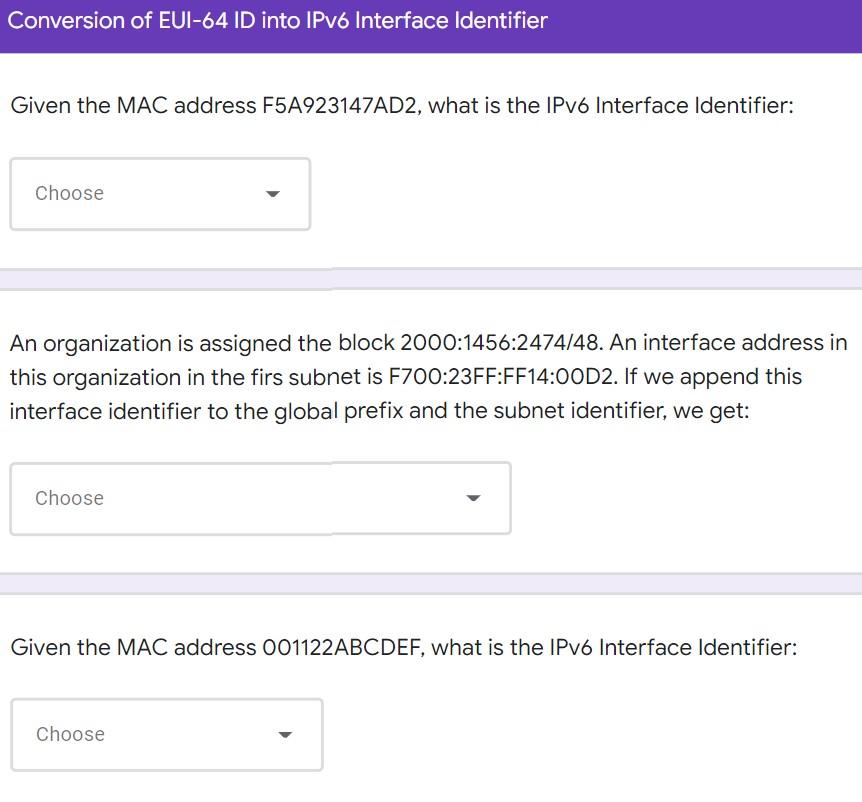Click the purple EUI-64 conversion header banner

(x=431, y=20)
